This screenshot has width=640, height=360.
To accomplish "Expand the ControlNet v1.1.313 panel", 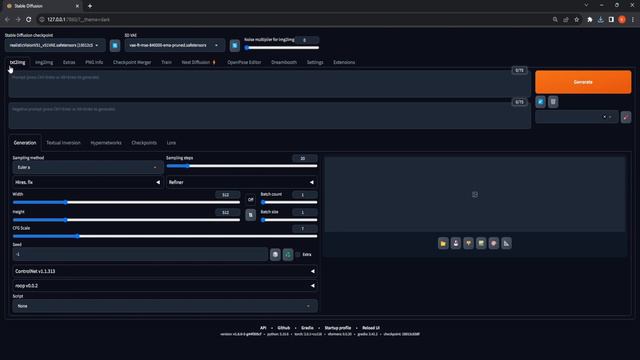I will (x=165, y=271).
